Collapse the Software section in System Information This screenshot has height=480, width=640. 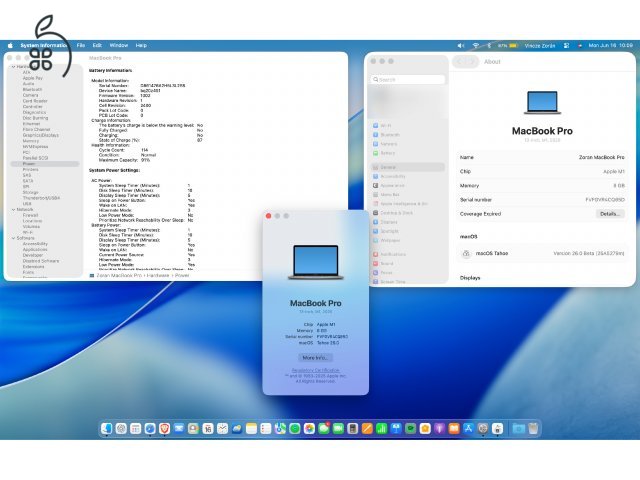pos(13,238)
